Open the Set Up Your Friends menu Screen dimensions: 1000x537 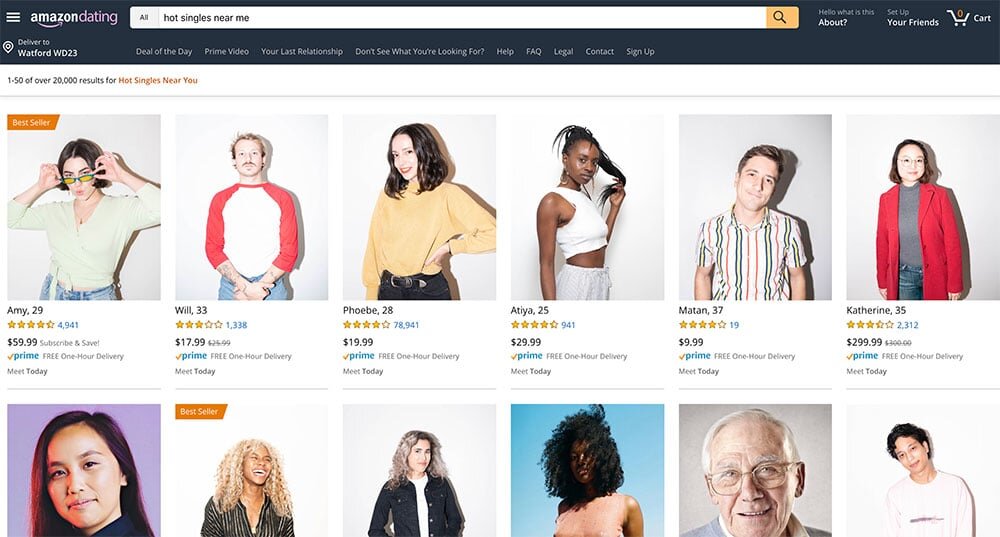point(913,17)
